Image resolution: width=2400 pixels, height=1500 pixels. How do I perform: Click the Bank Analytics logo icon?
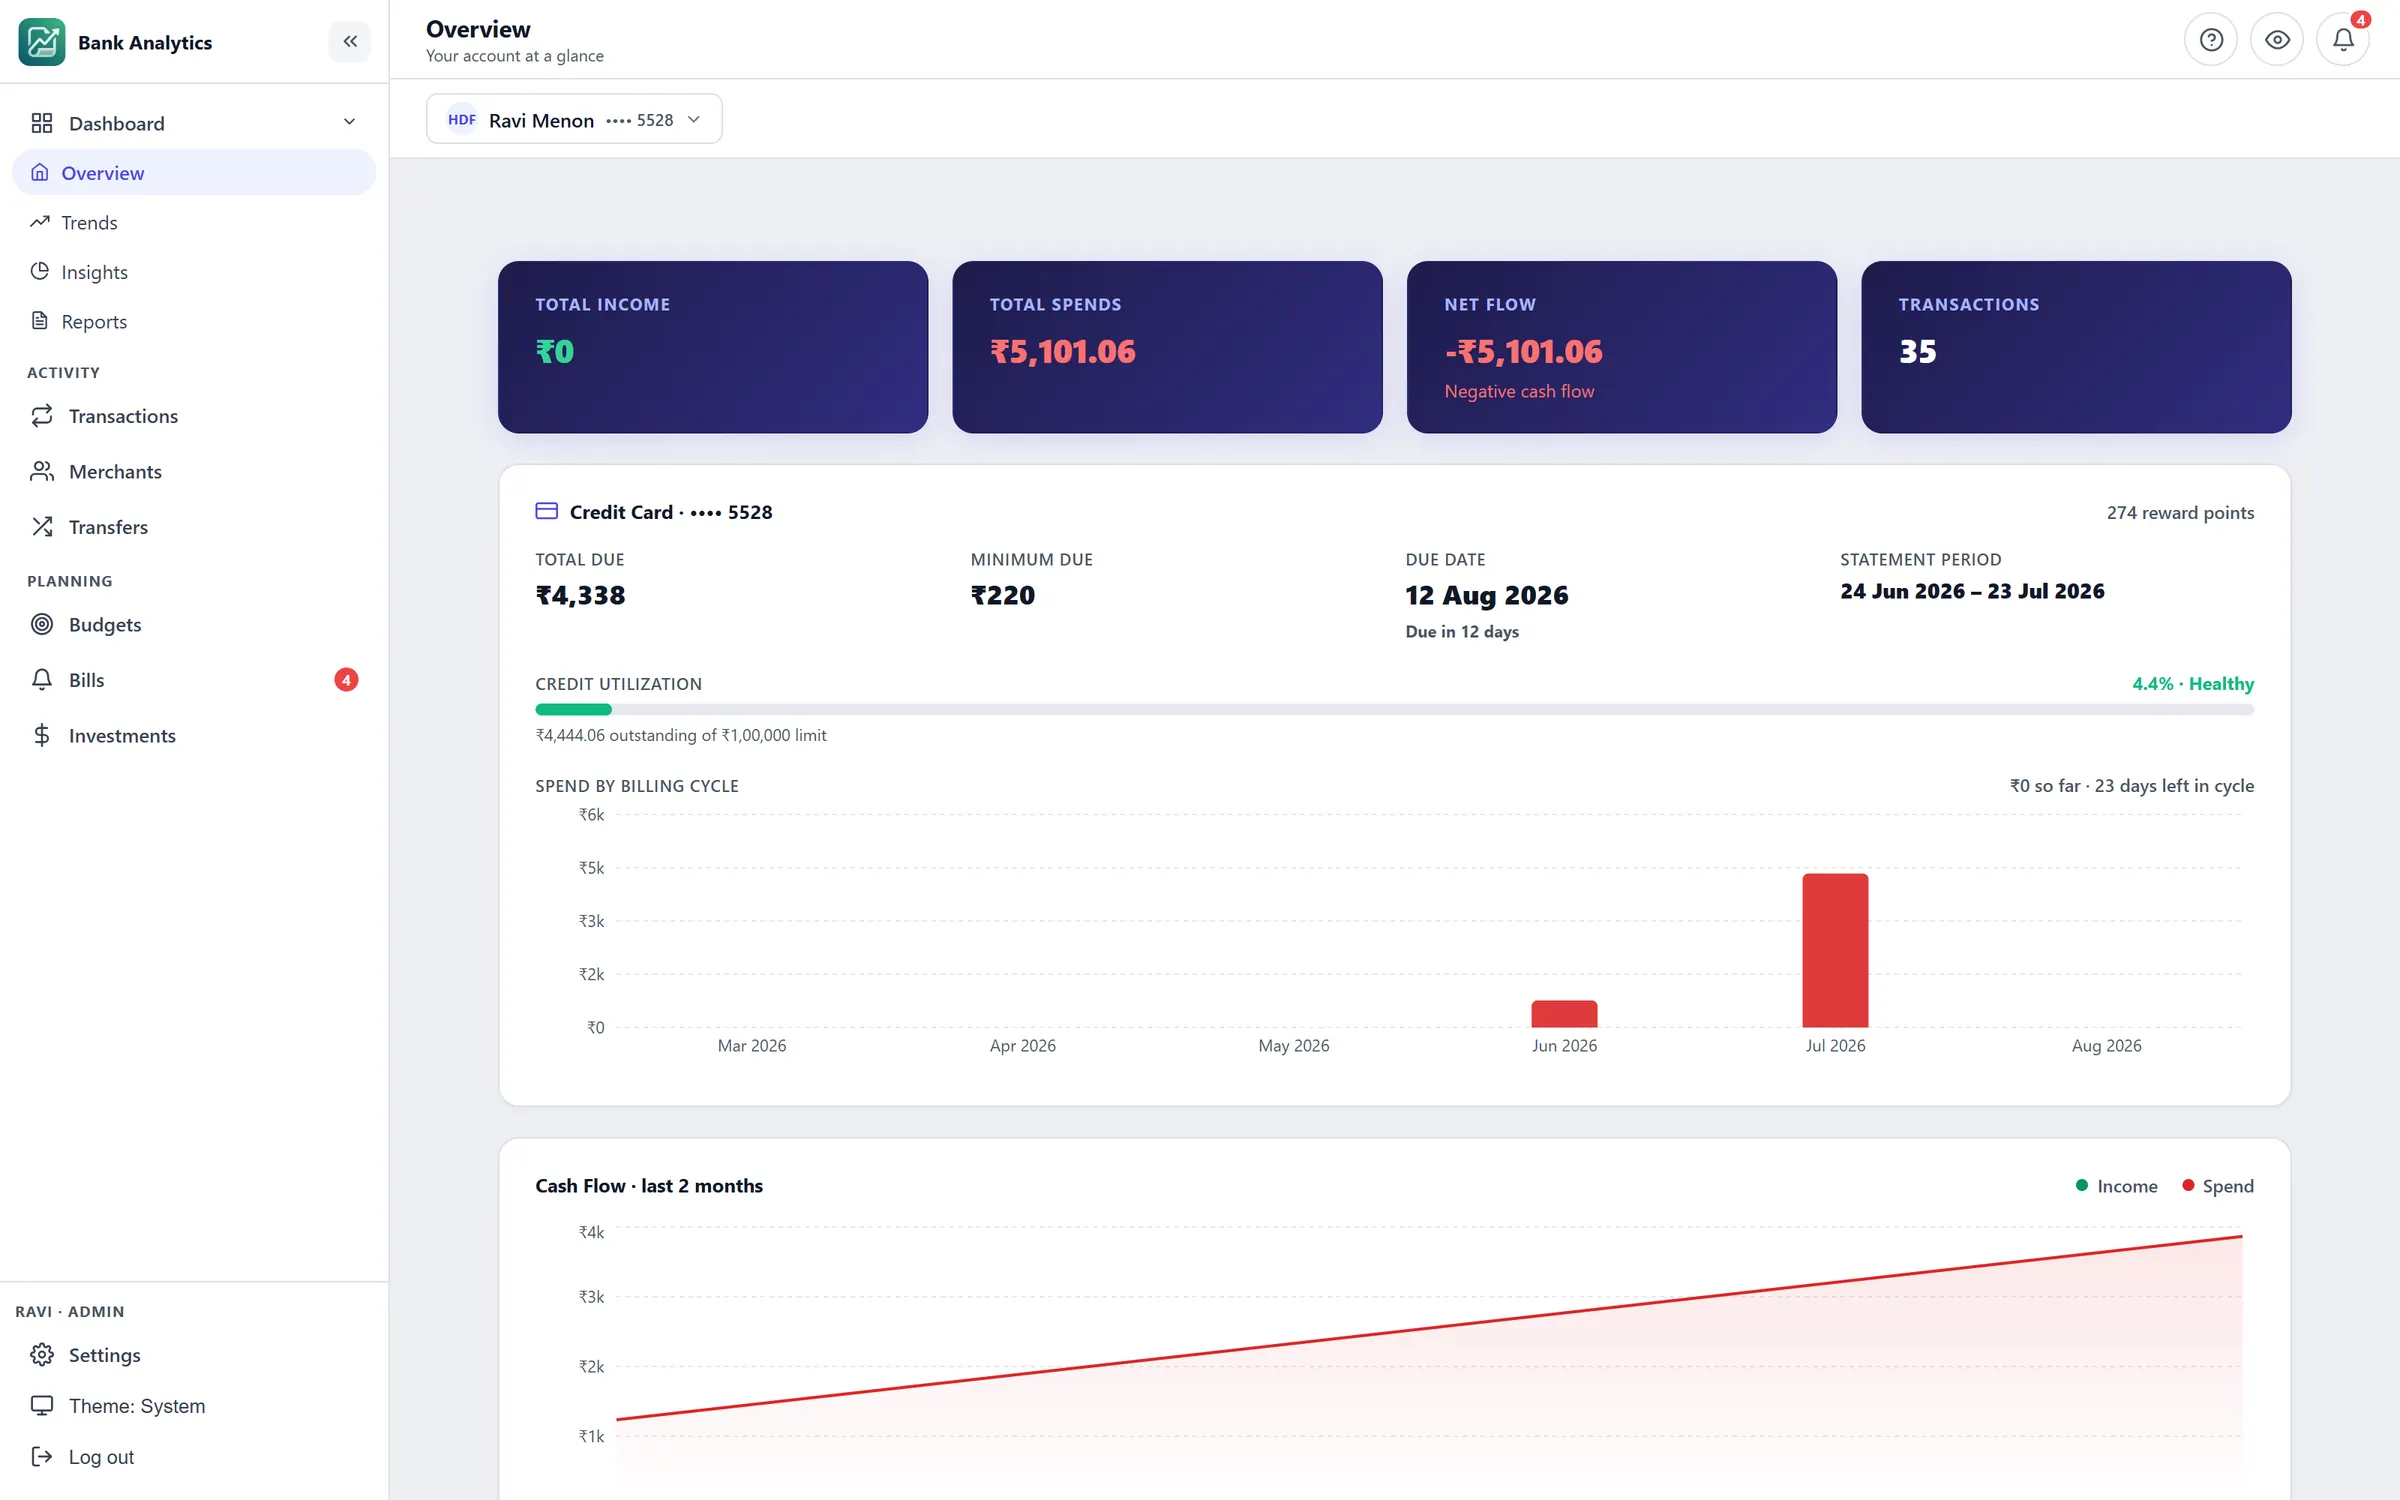(42, 42)
